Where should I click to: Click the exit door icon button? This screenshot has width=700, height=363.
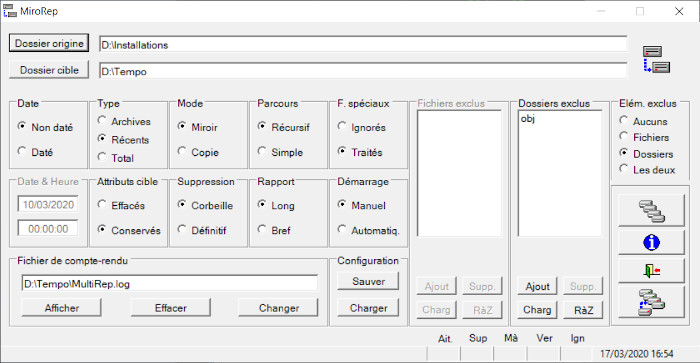click(x=651, y=271)
